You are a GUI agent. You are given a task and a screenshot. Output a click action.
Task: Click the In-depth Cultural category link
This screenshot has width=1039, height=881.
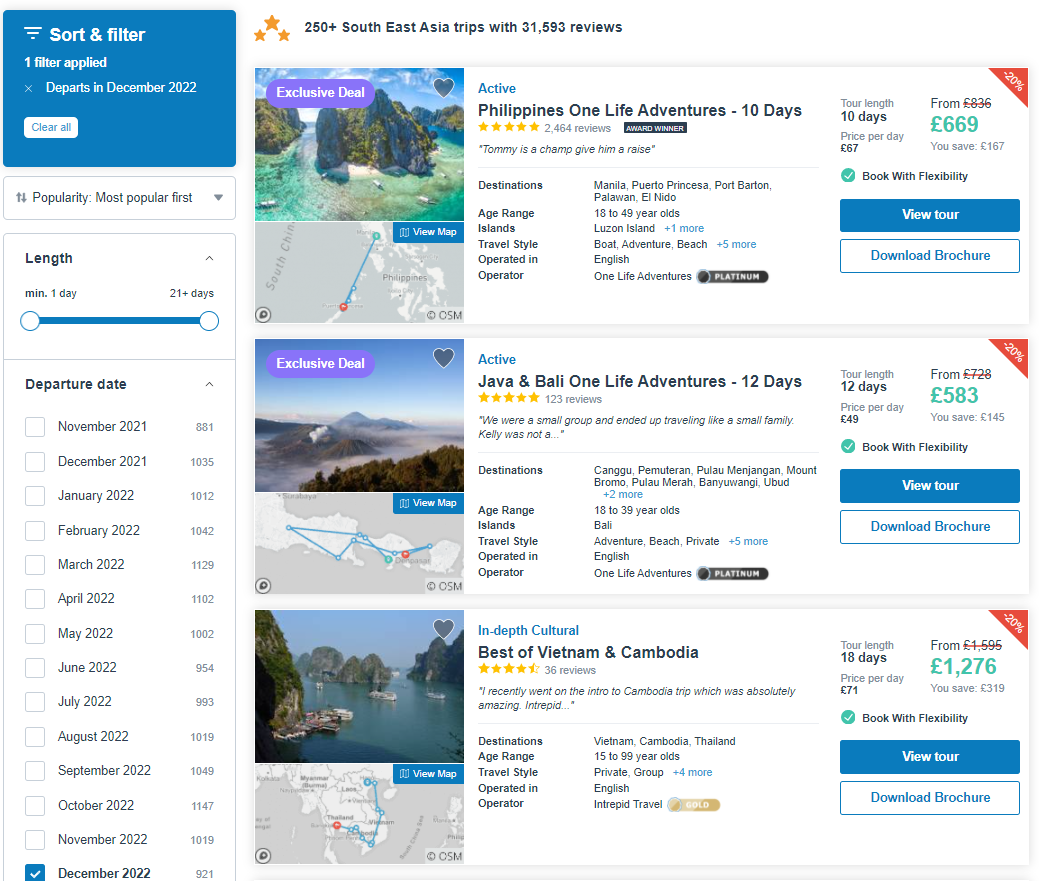[528, 631]
